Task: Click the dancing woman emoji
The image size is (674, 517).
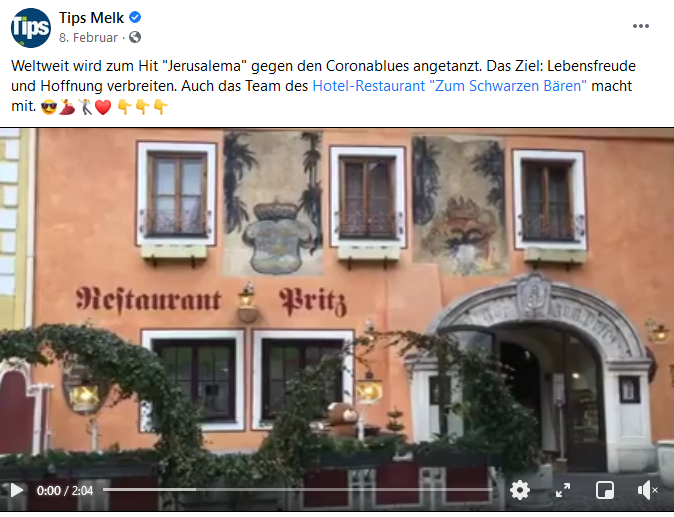Action: click(67, 107)
